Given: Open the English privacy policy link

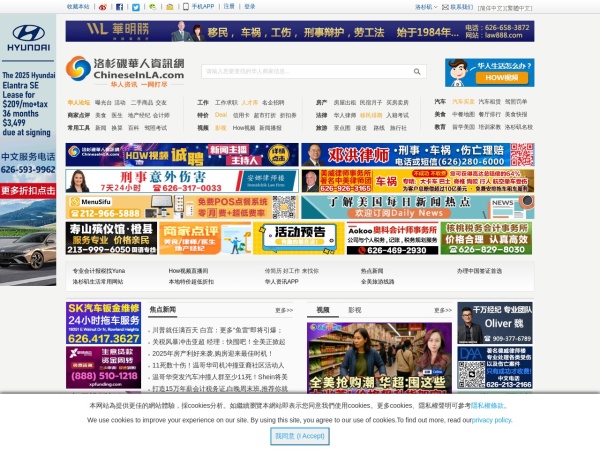Looking at the screenshot, I should tap(492, 420).
